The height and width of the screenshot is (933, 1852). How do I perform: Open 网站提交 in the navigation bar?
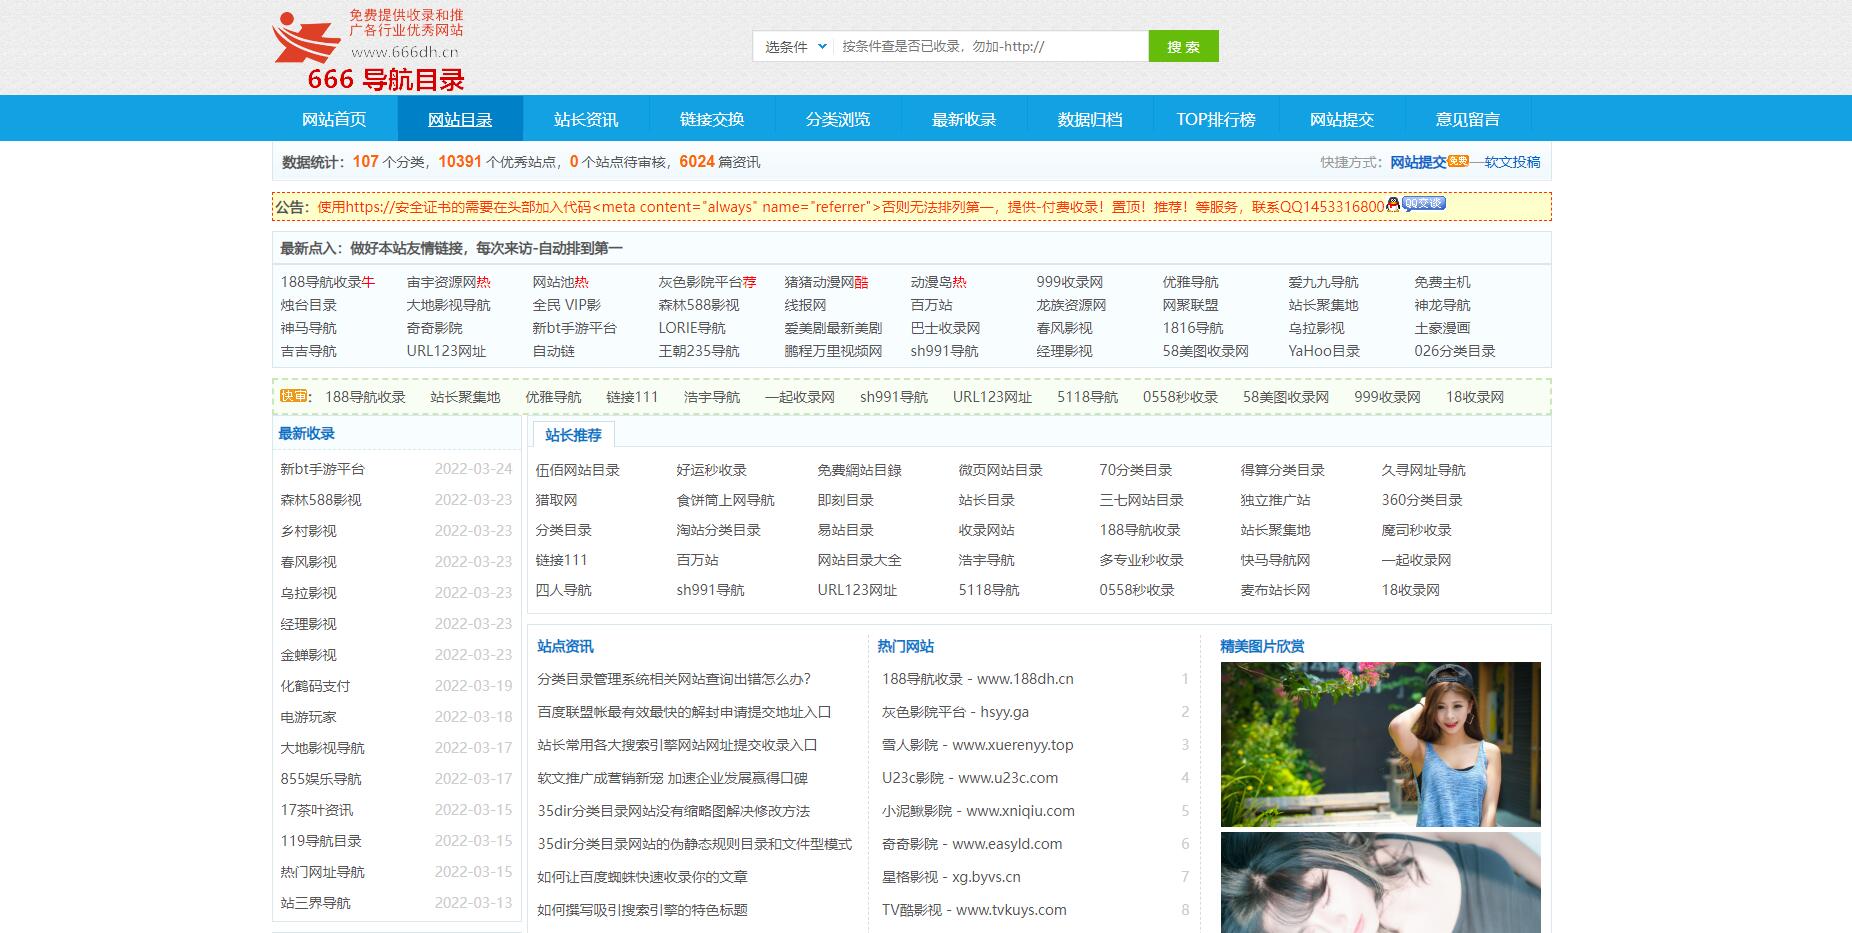(x=1342, y=119)
